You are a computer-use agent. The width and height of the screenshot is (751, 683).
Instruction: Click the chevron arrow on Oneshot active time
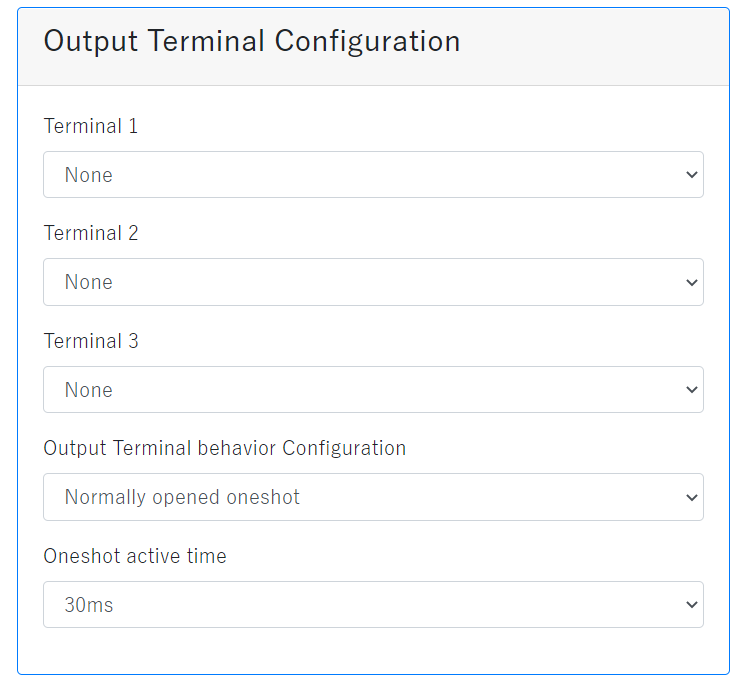pos(691,605)
